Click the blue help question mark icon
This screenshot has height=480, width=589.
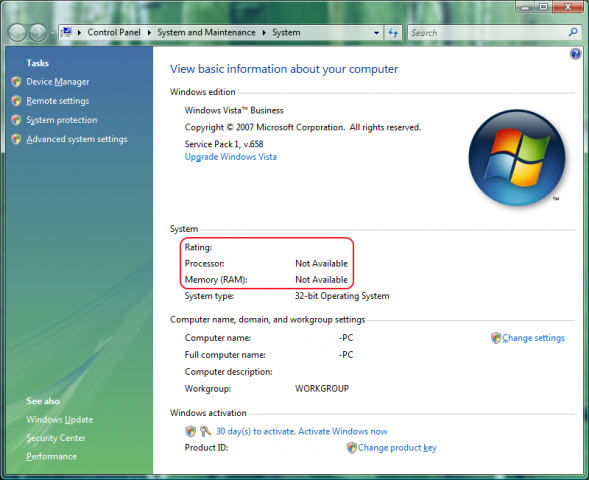(x=575, y=54)
